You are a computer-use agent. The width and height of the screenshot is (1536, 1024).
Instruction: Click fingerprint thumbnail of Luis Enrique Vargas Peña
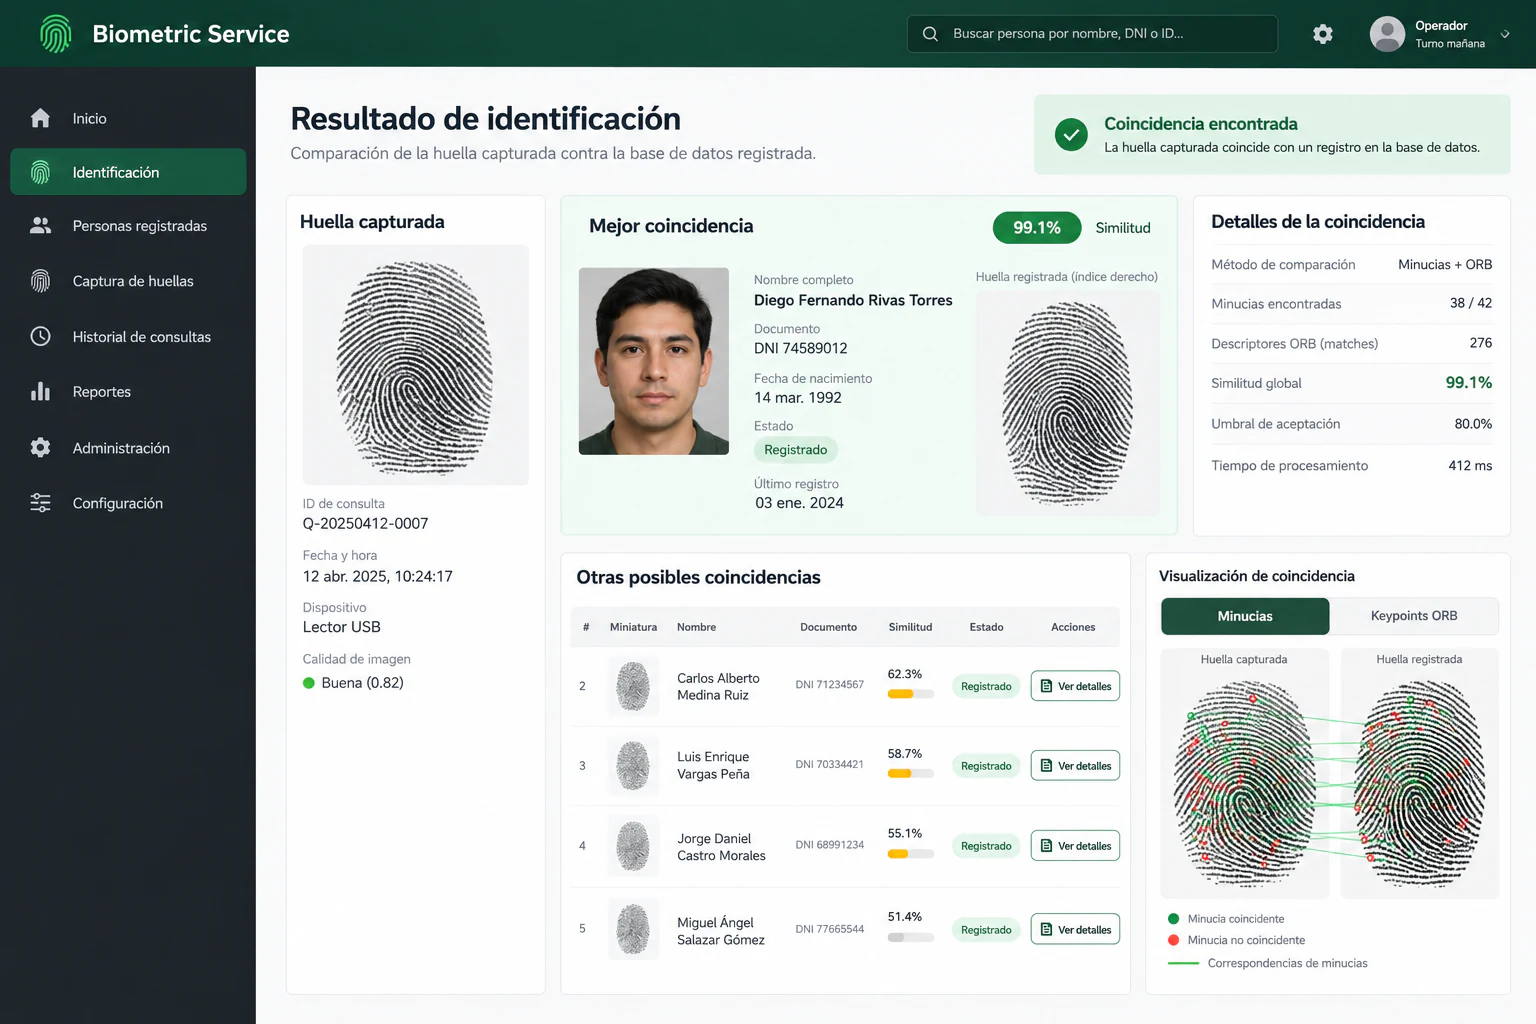(633, 766)
